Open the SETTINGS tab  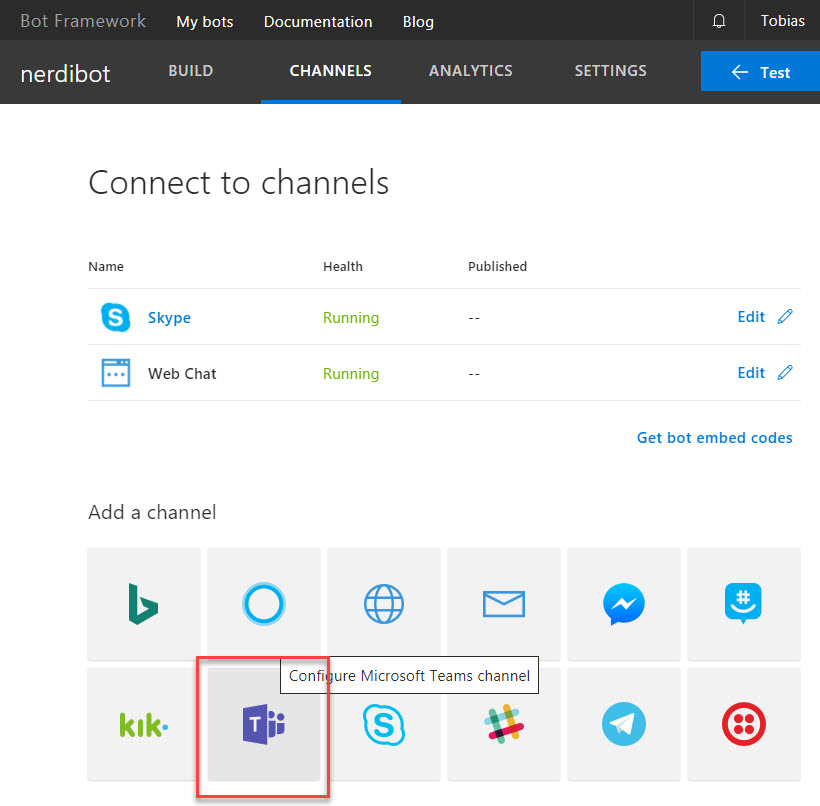click(611, 71)
